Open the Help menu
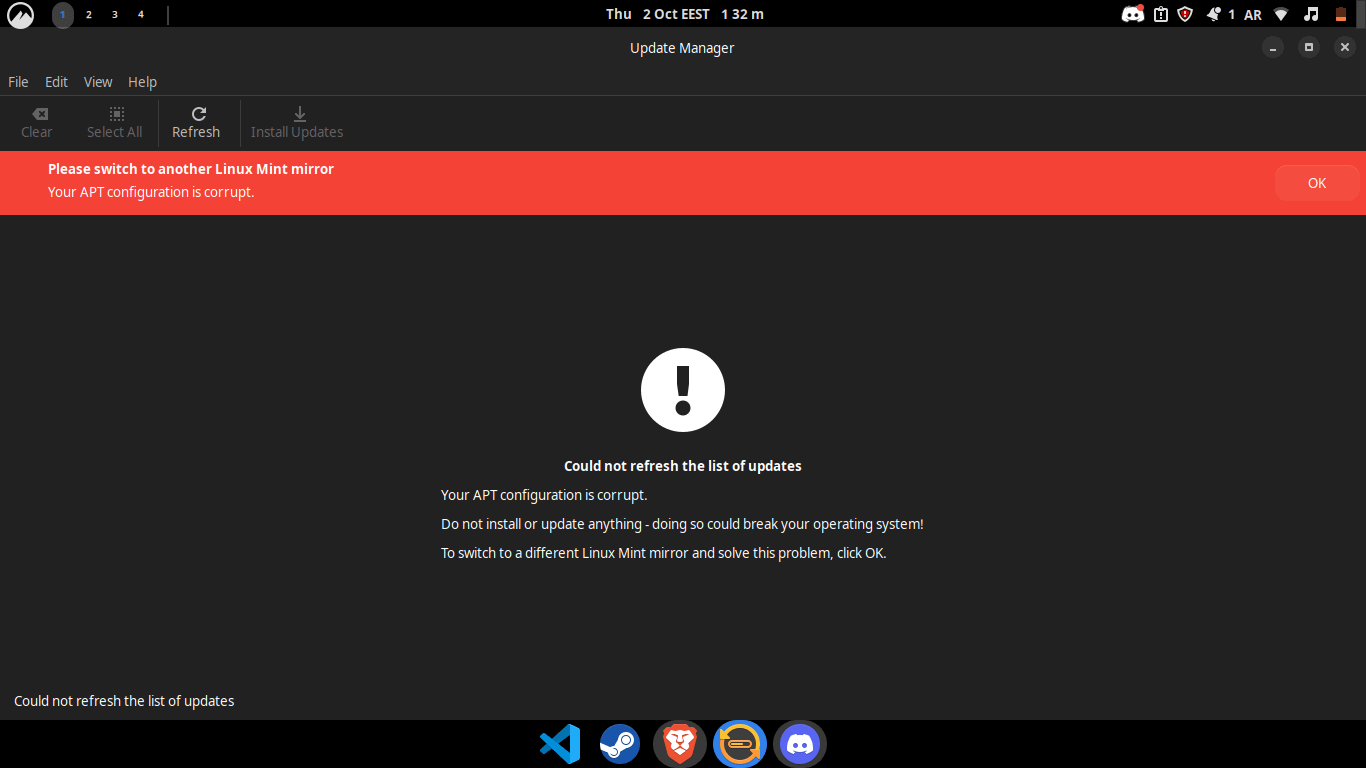This screenshot has width=1366, height=768. point(142,82)
